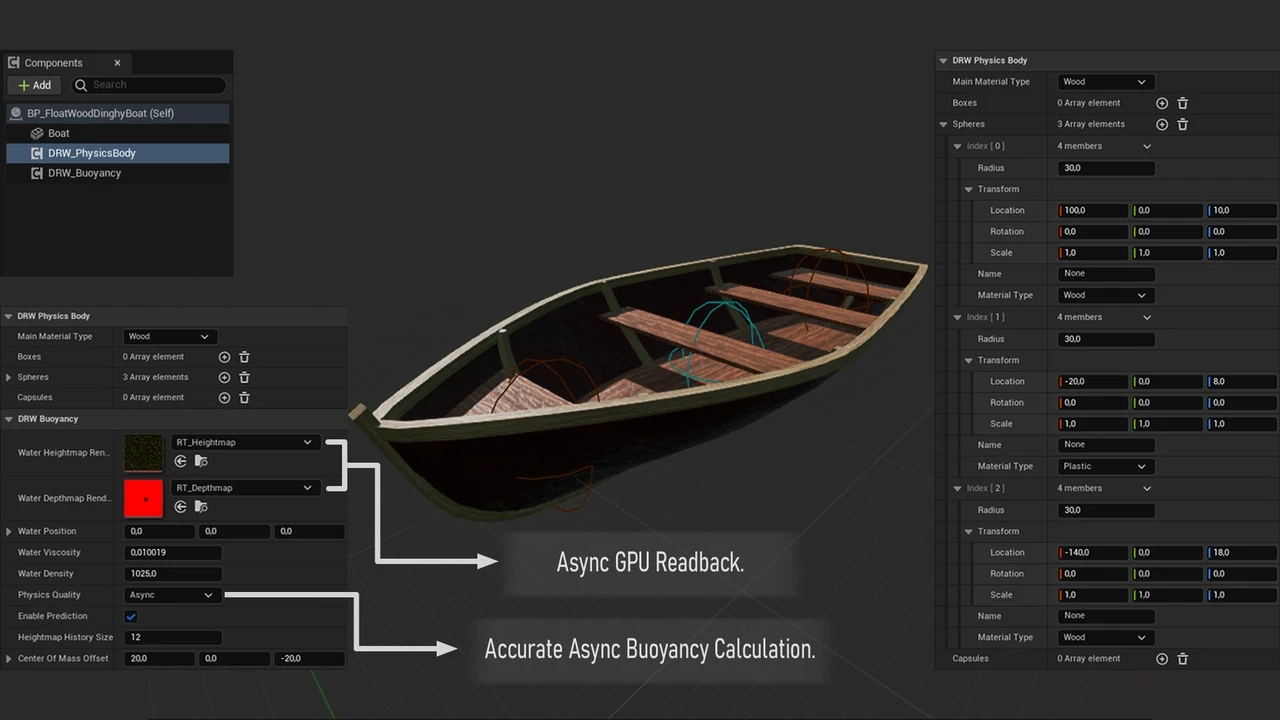Click browse-to-asset icon under RT_Heightmap
1280x720 pixels.
tap(201, 461)
